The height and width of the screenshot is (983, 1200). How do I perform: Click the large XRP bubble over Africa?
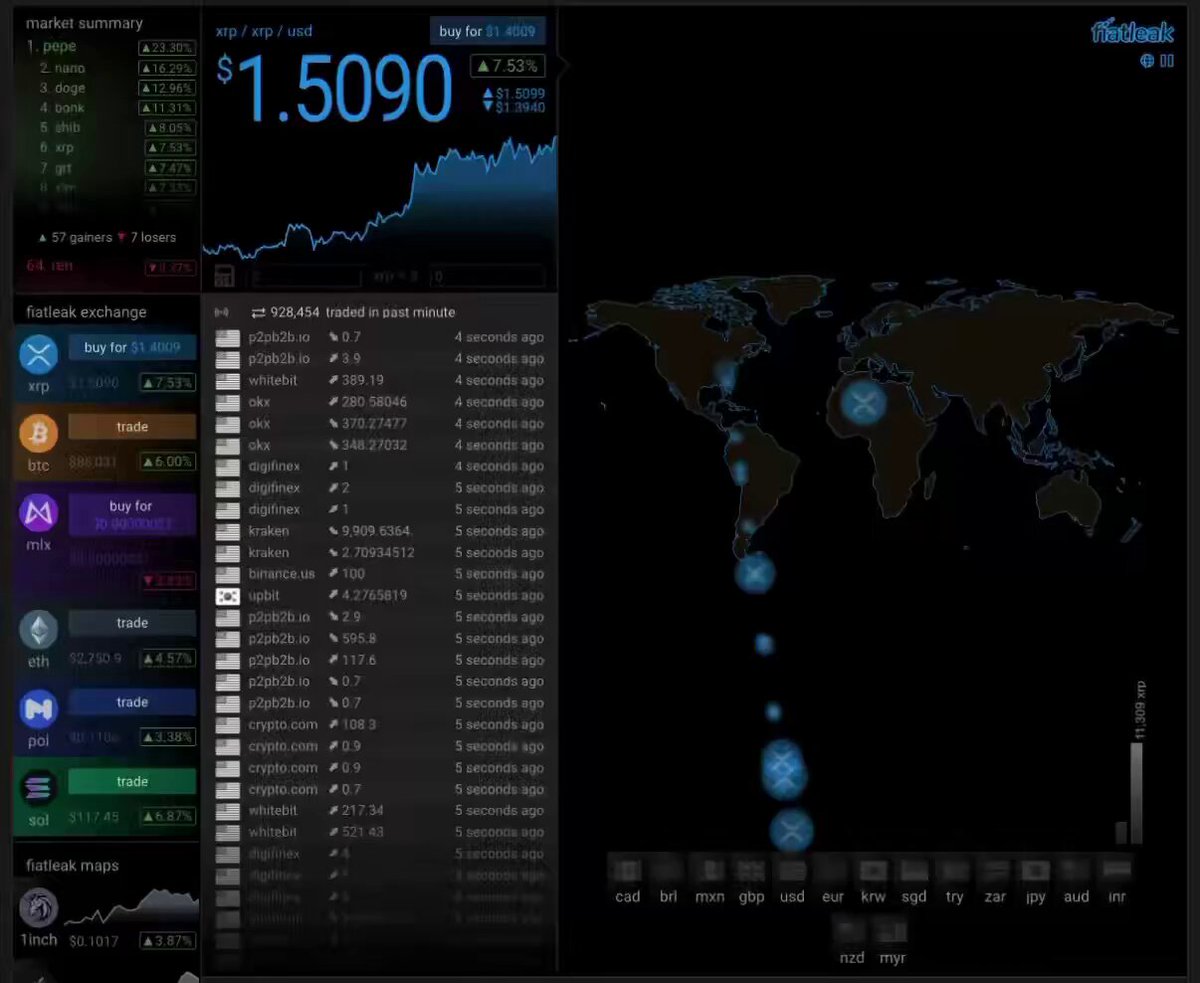pyautogui.click(x=863, y=403)
